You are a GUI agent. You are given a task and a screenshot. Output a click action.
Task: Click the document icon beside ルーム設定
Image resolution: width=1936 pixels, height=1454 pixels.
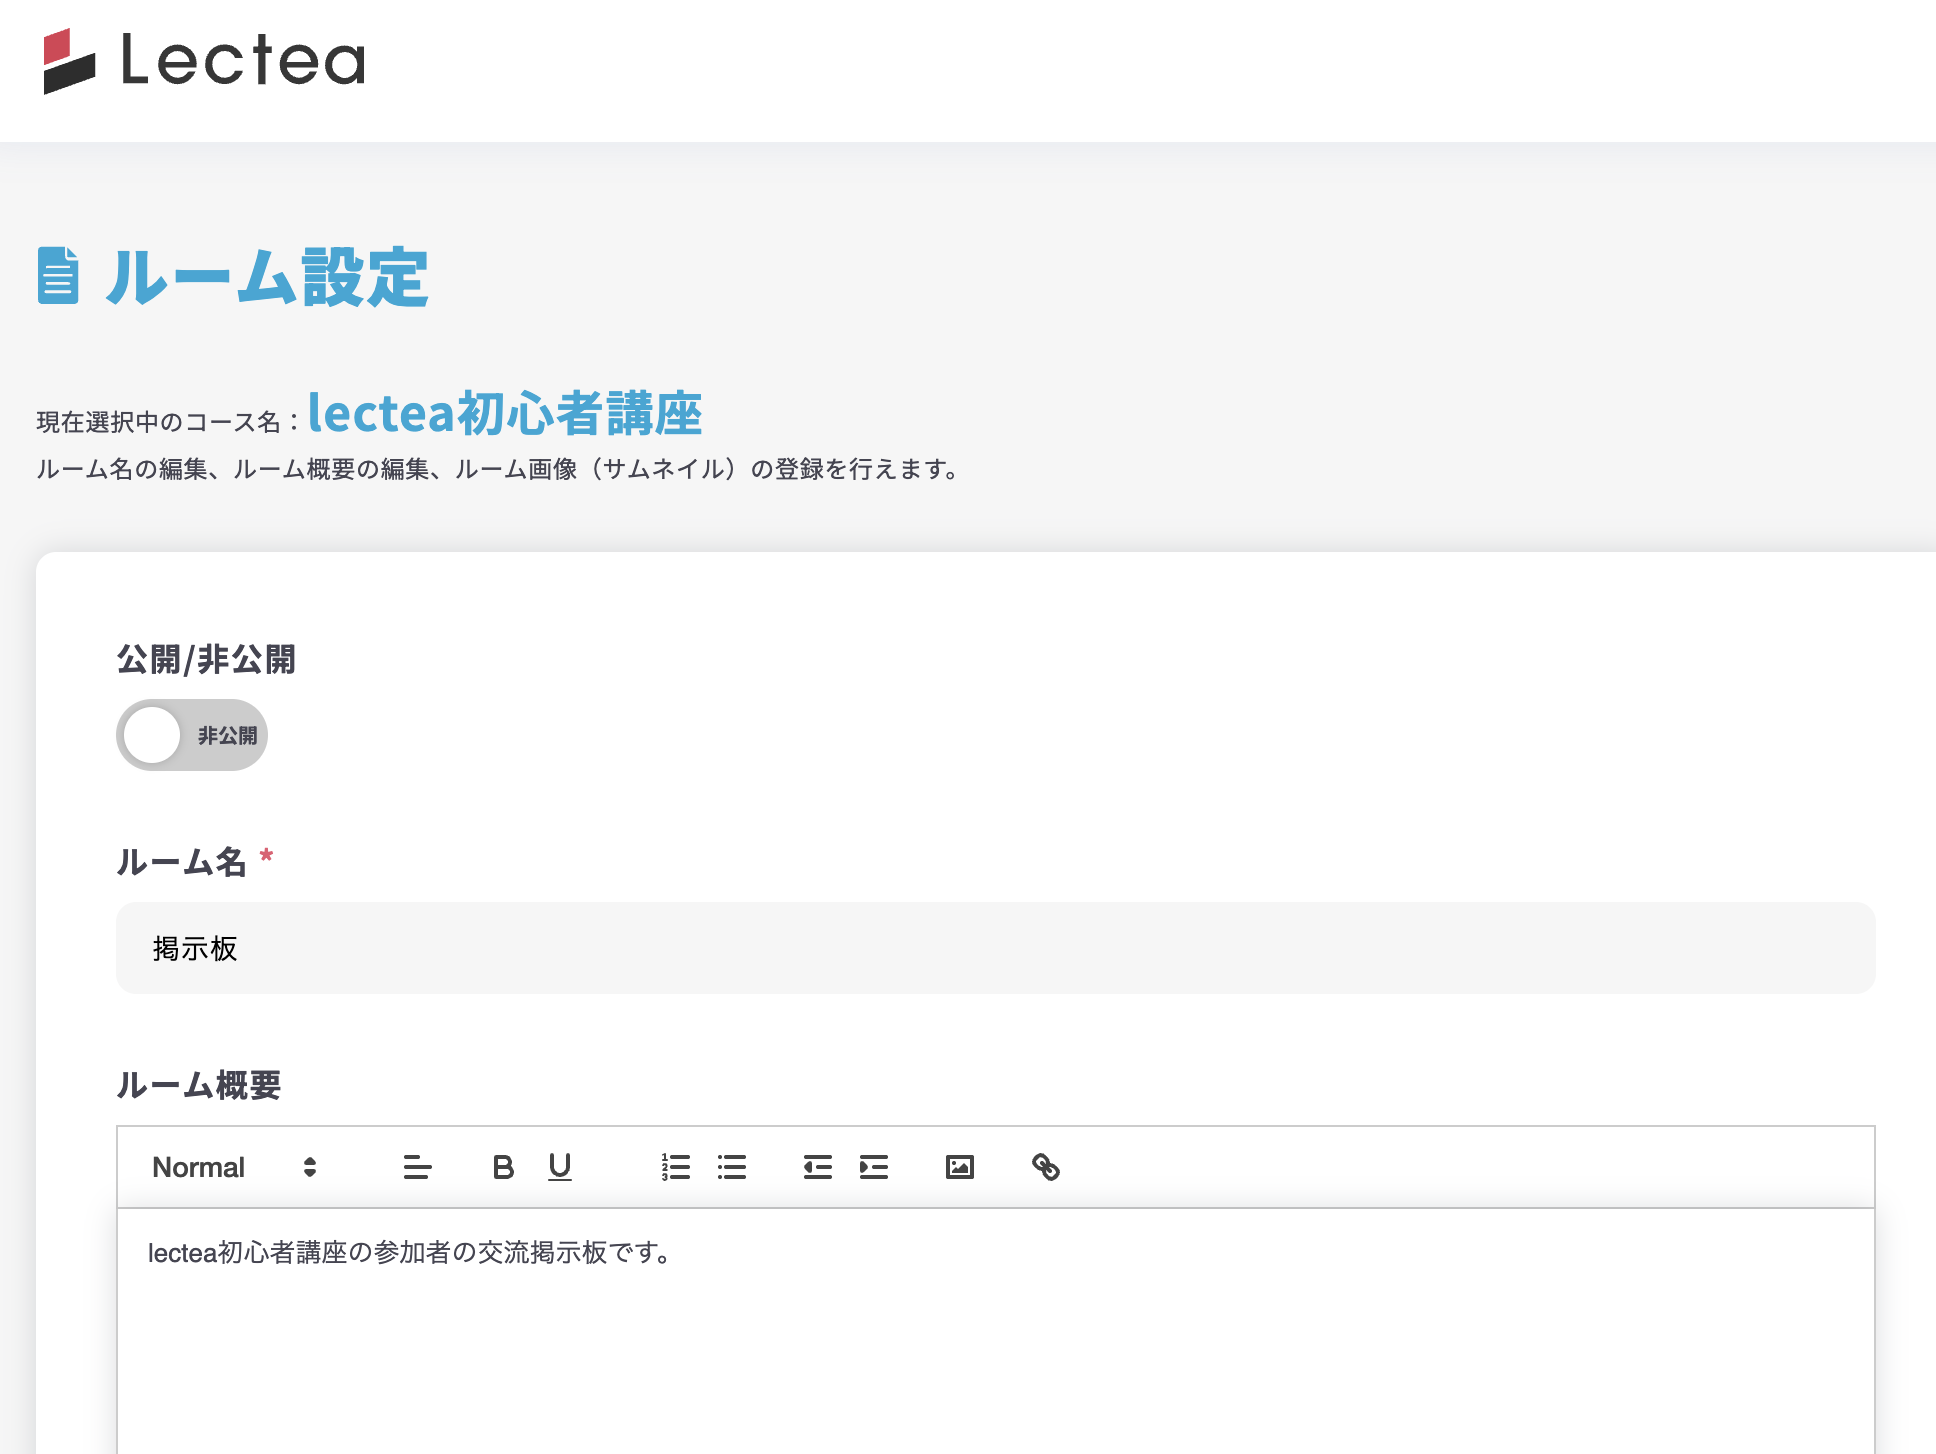(x=58, y=275)
